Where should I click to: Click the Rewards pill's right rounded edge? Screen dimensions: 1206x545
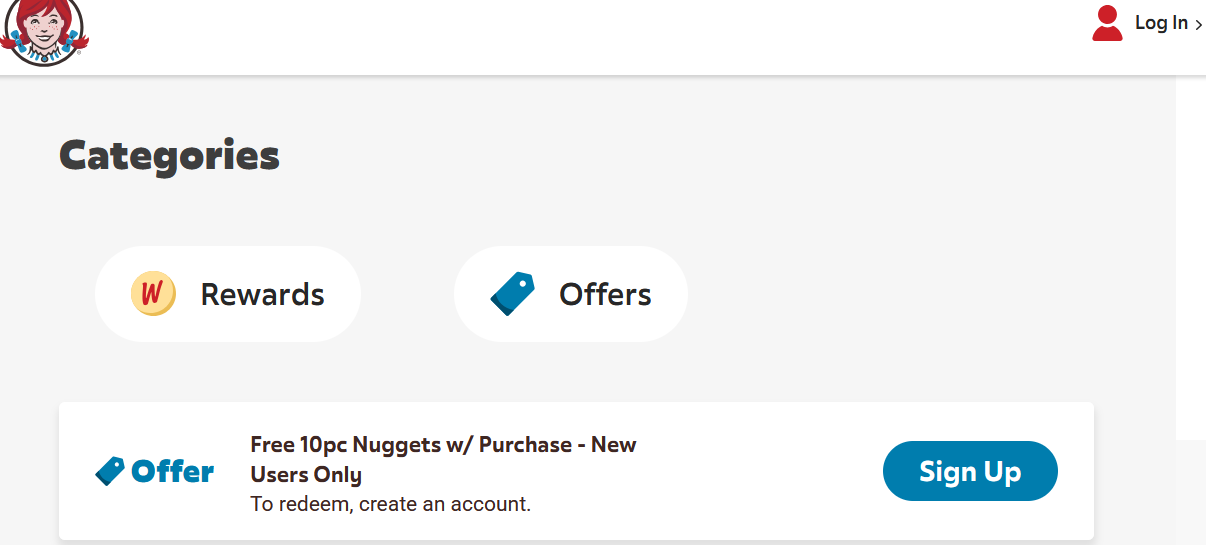pos(344,294)
